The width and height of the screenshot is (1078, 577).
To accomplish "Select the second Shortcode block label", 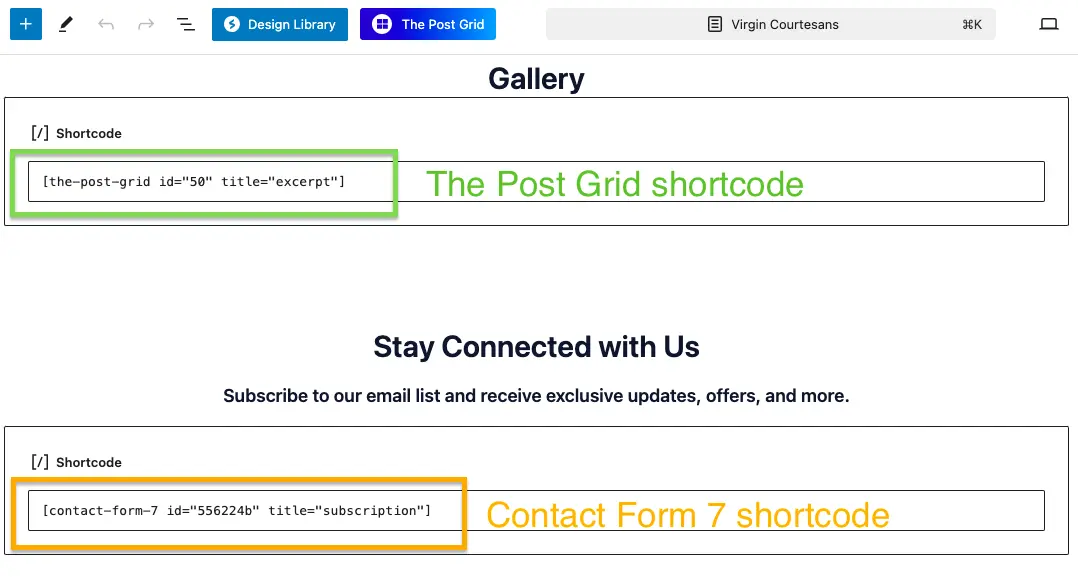I will tap(89, 462).
